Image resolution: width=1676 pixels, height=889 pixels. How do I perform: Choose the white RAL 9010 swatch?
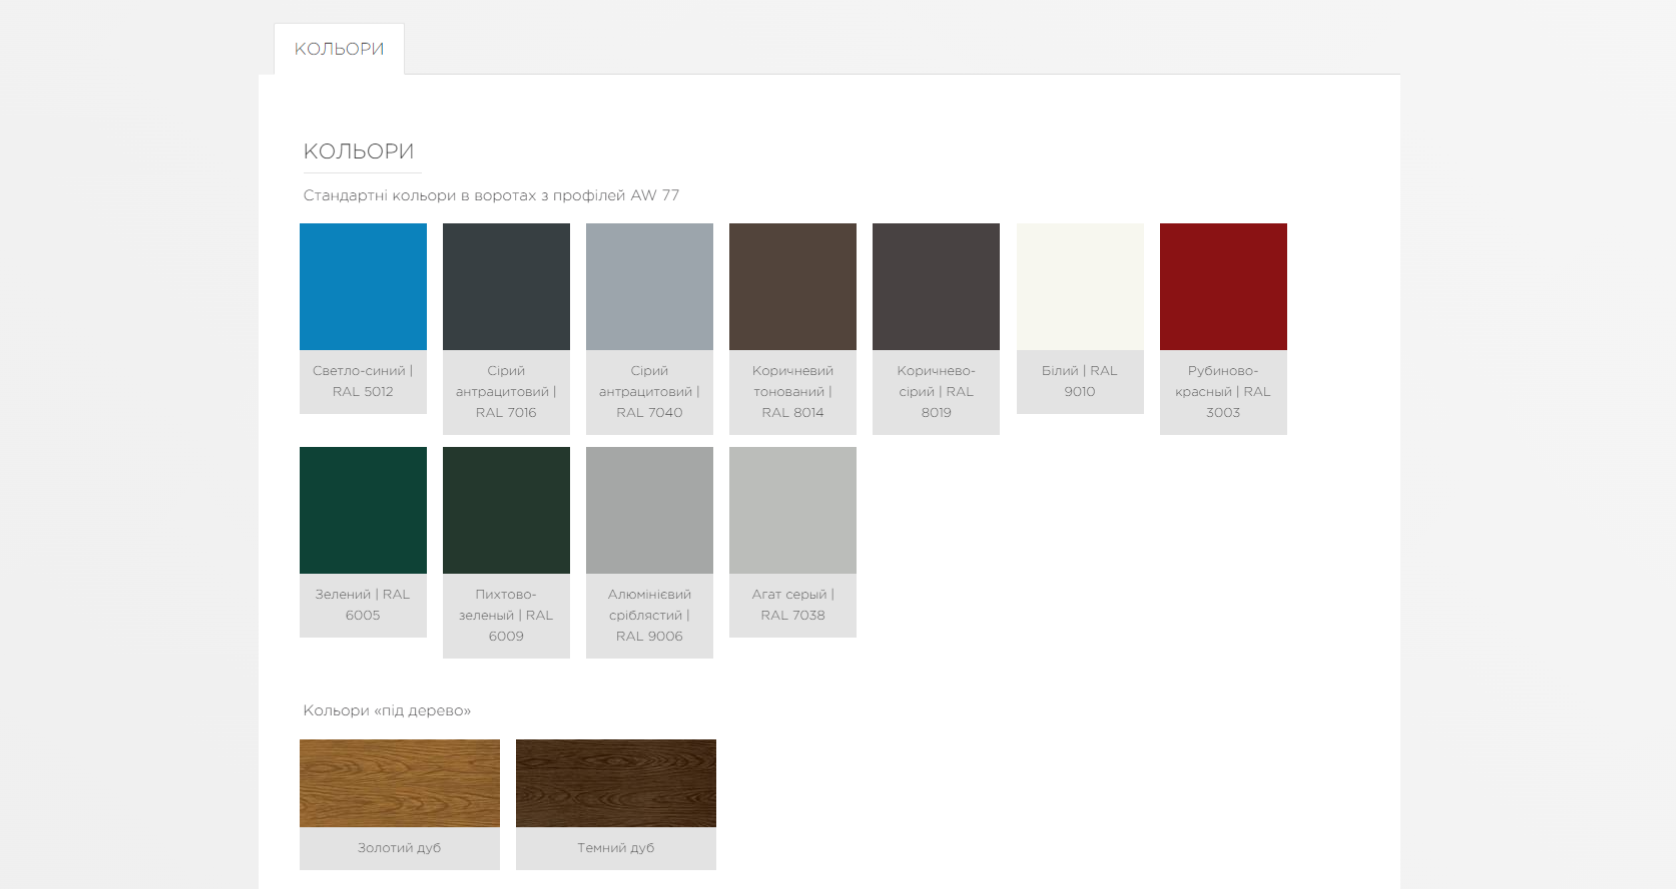[x=1080, y=286]
